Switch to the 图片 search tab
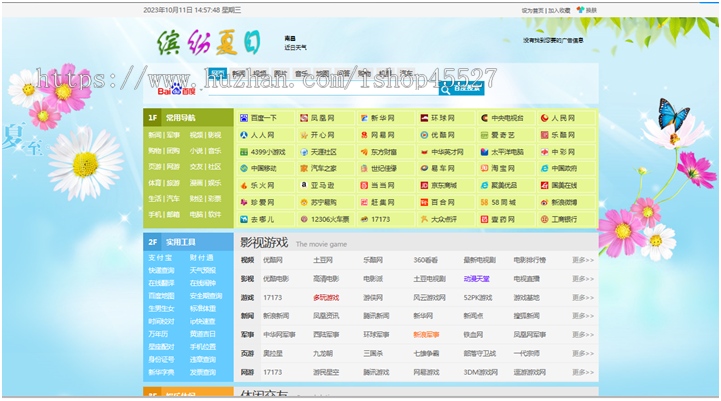Image resolution: width=721 pixels, height=401 pixels. point(280,73)
